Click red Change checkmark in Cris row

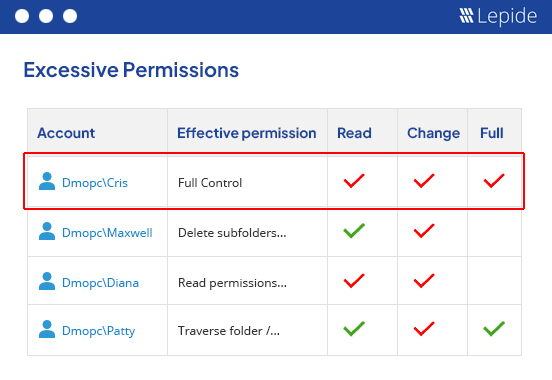(x=424, y=181)
